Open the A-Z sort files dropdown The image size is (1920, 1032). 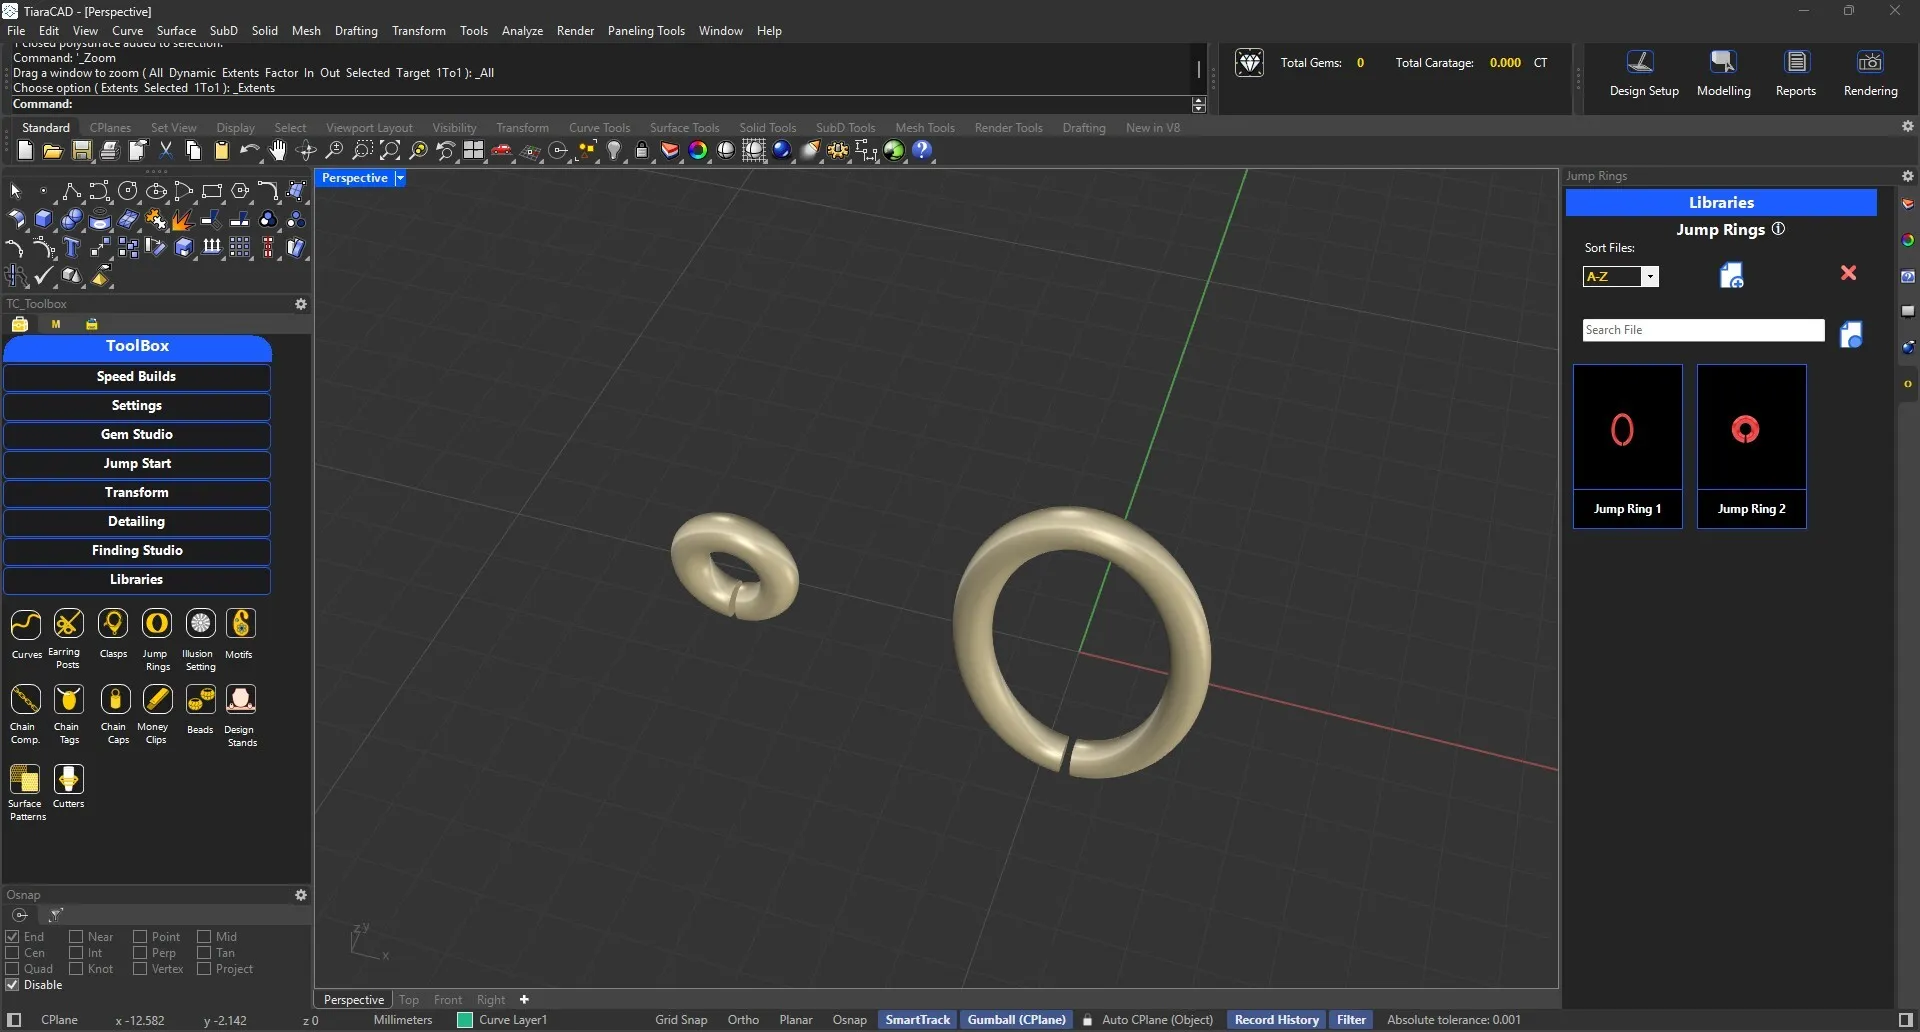click(1650, 277)
